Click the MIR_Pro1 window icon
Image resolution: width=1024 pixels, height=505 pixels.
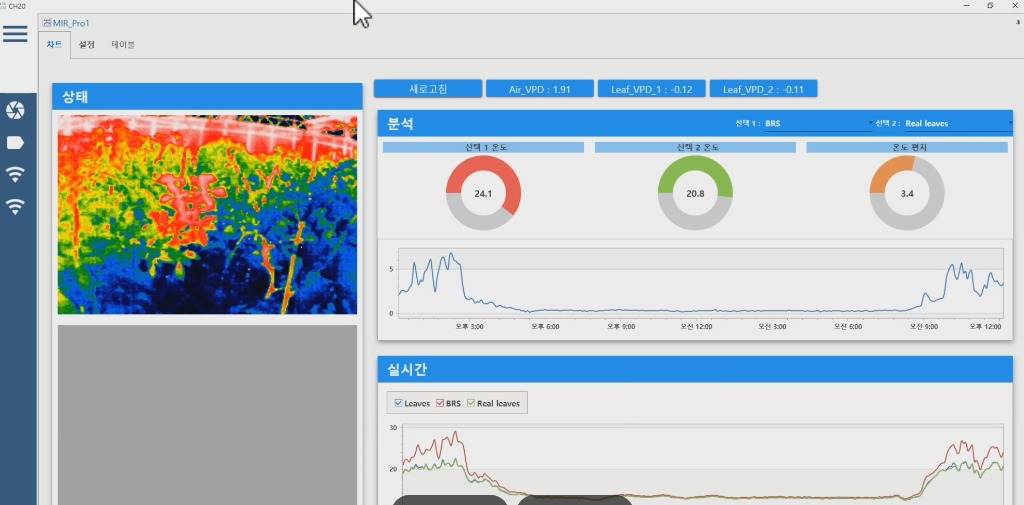(x=46, y=23)
